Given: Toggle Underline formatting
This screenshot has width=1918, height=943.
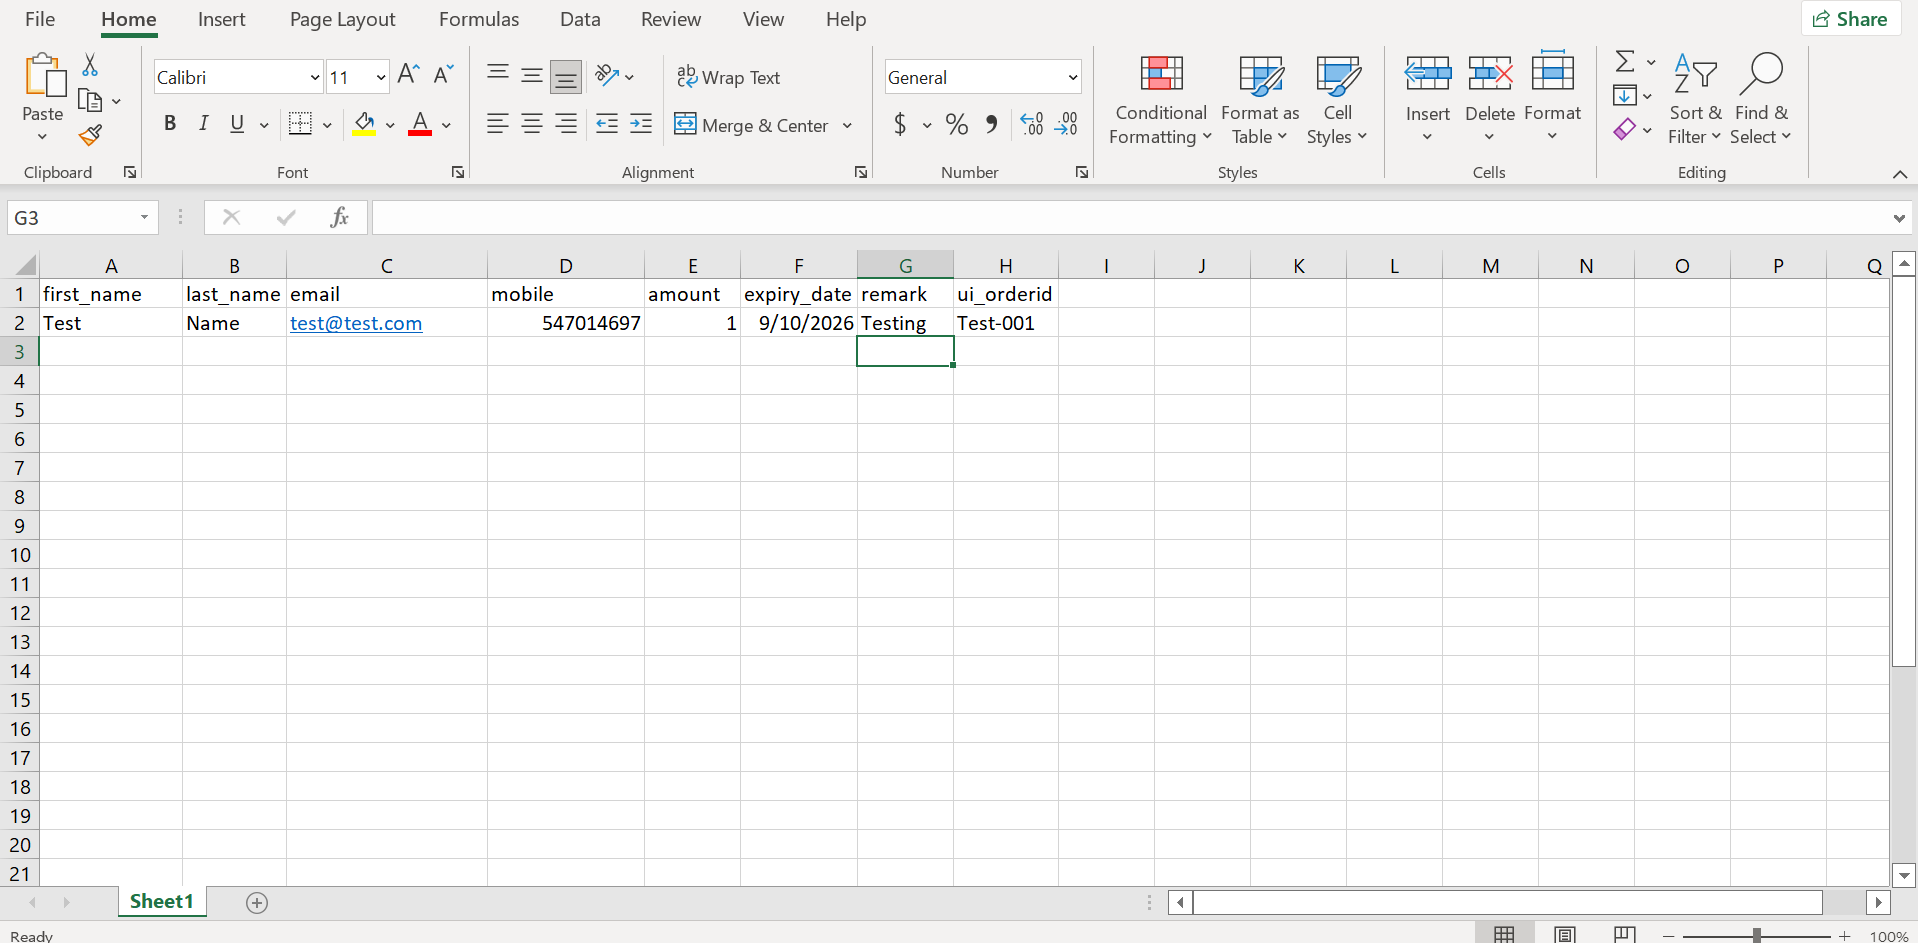Looking at the screenshot, I should tap(237, 123).
